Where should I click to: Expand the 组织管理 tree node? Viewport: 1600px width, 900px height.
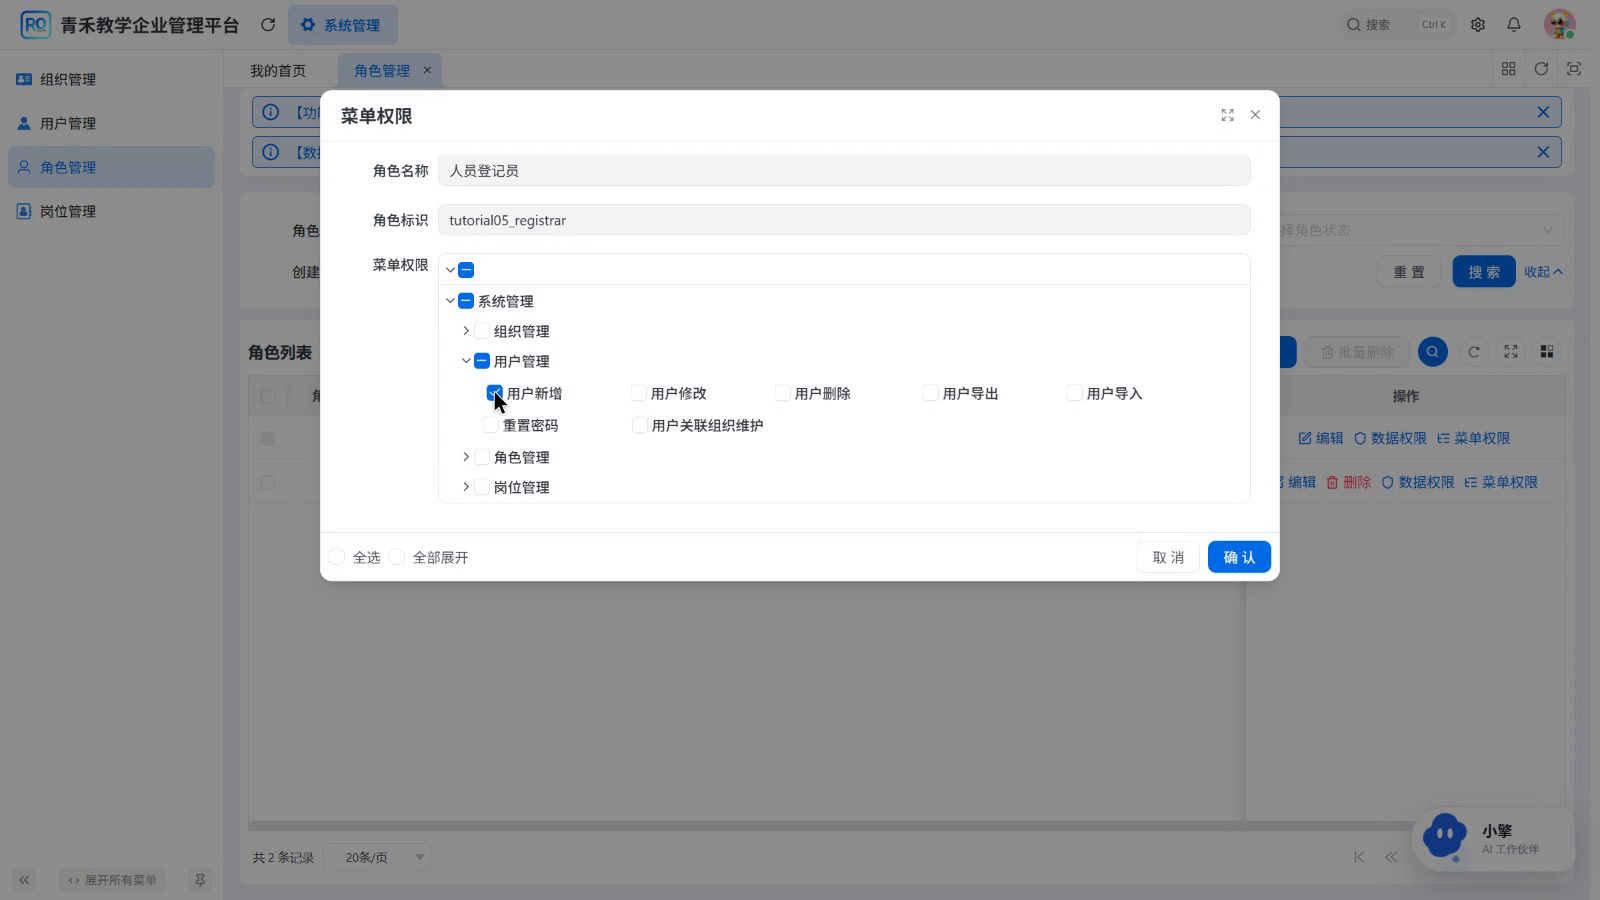466,331
